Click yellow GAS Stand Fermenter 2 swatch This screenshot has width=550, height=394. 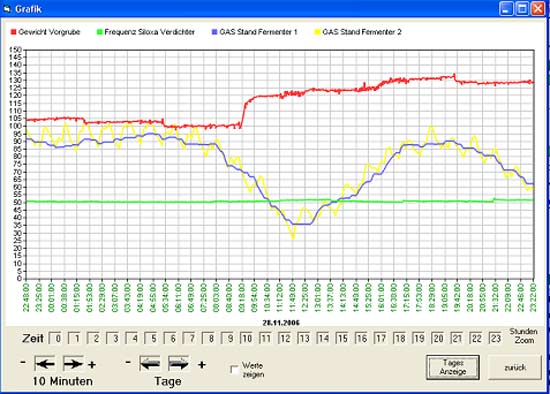click(x=317, y=32)
